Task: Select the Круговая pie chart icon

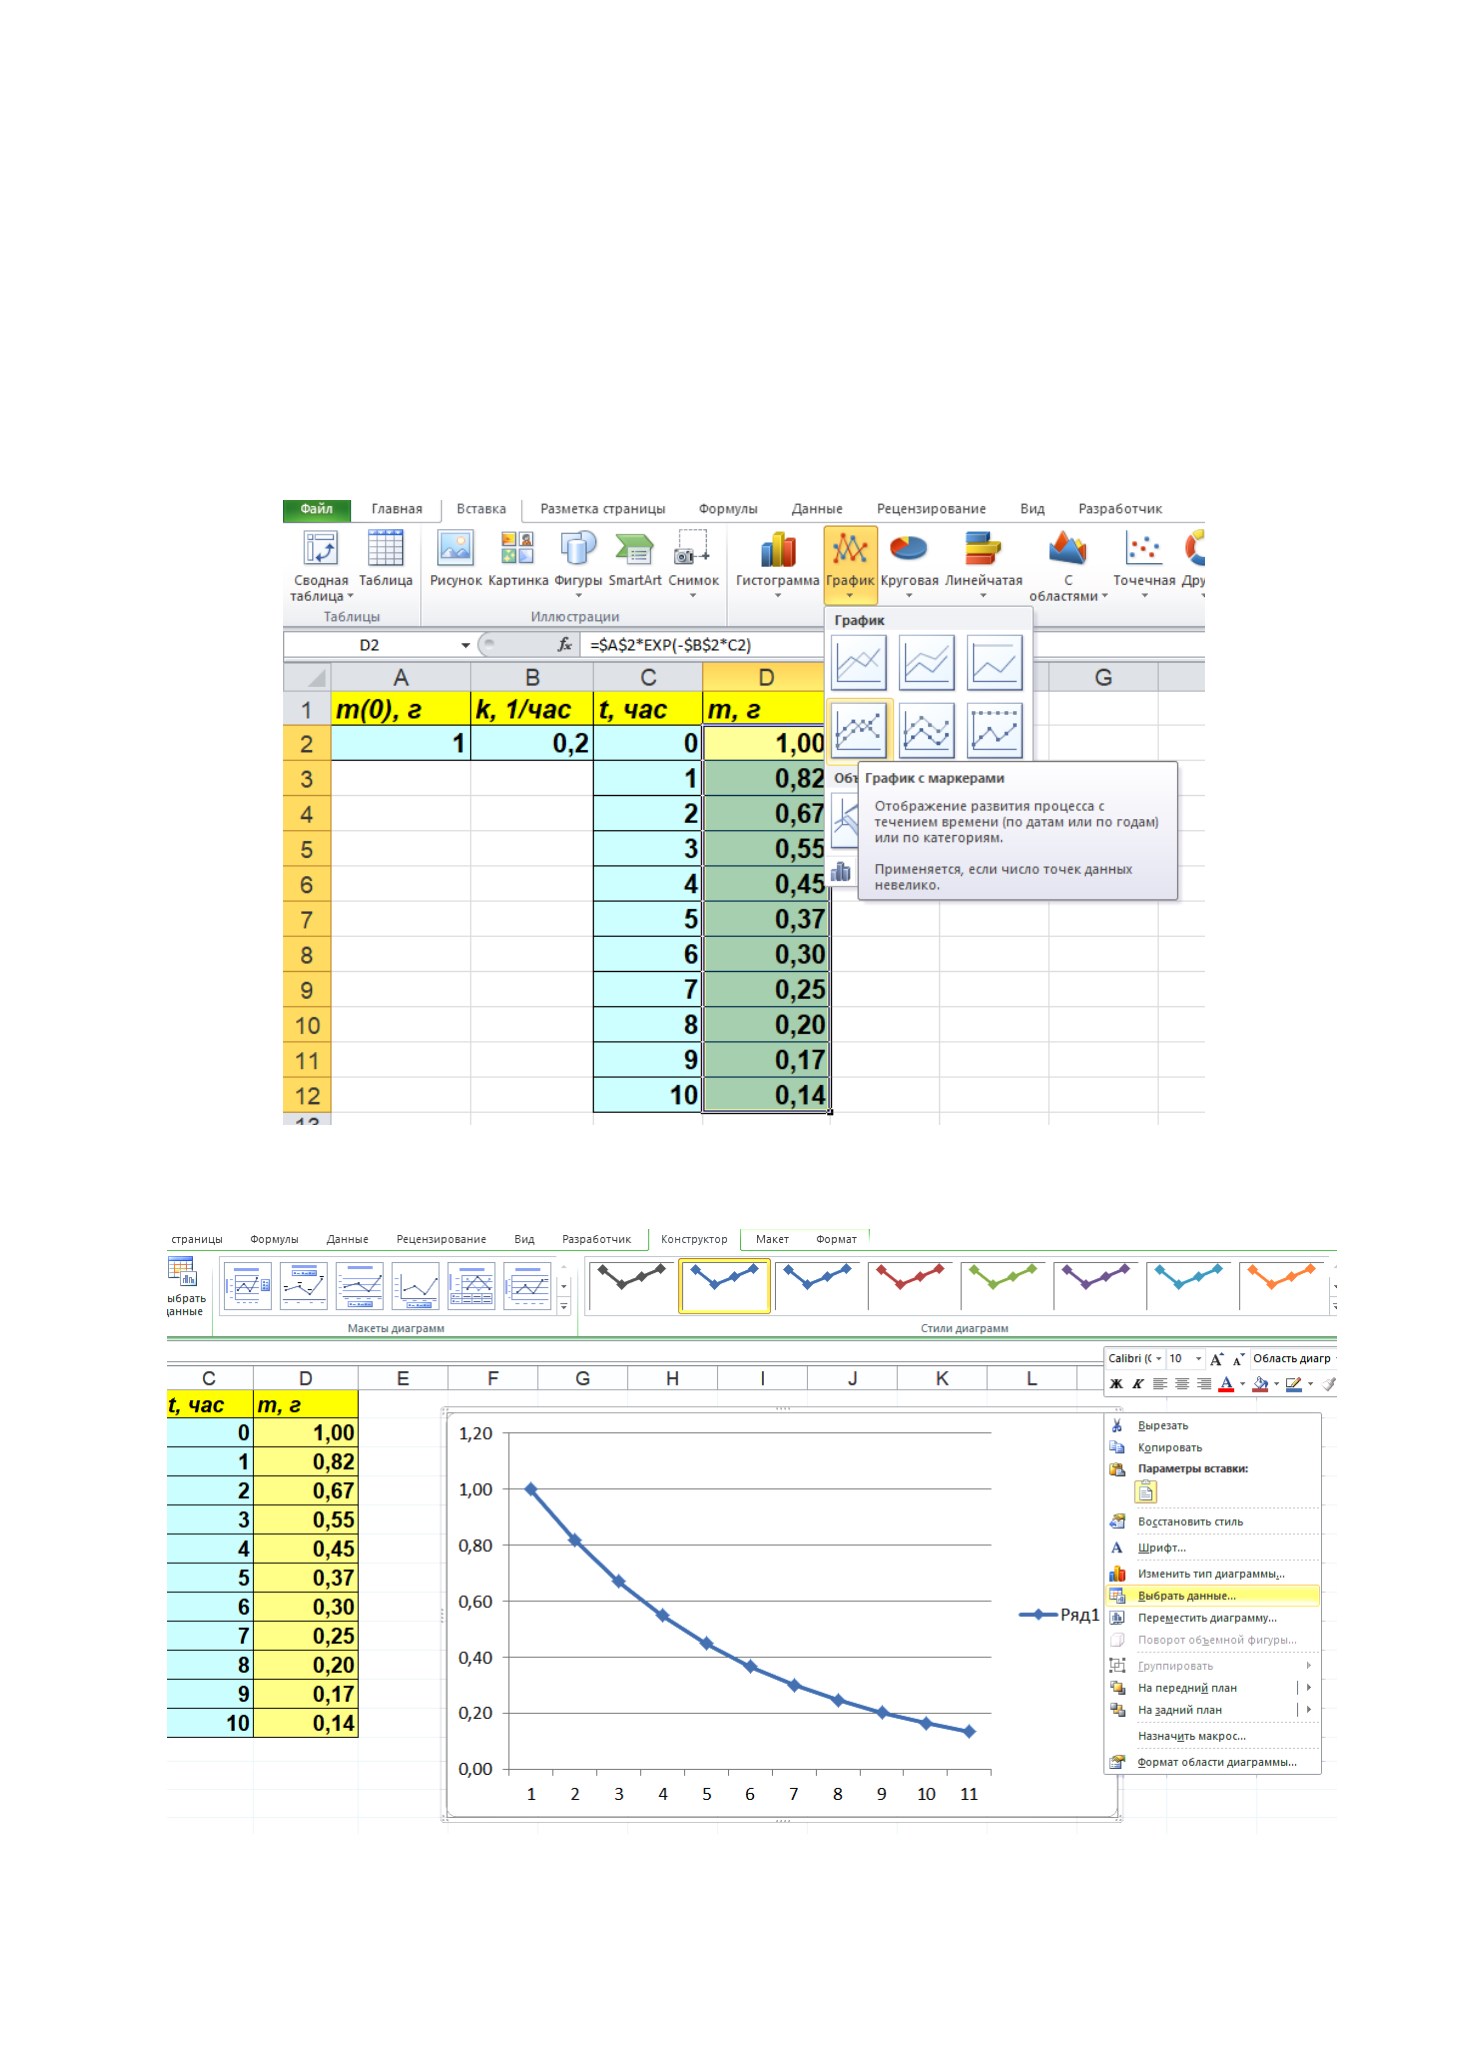Action: [x=909, y=563]
